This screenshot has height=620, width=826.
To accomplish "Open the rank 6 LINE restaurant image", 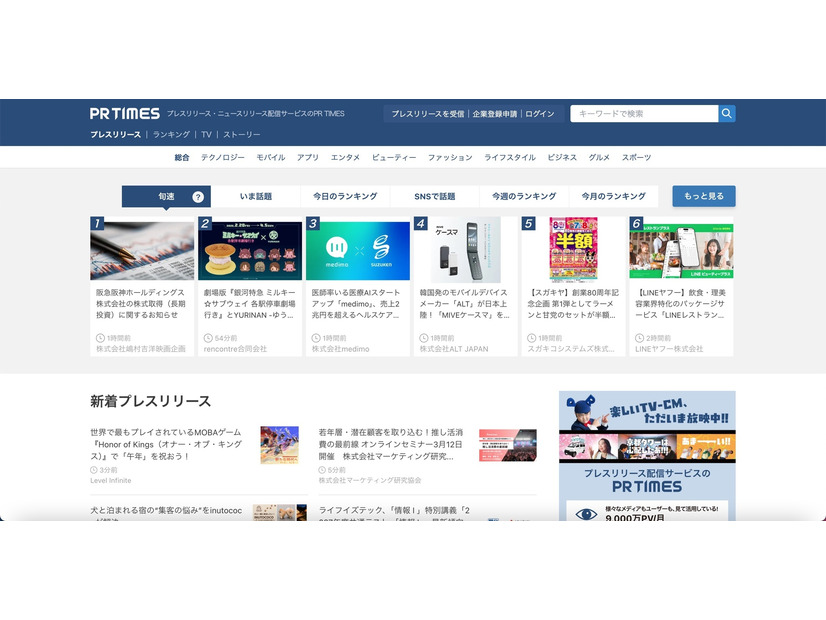I will coord(681,250).
